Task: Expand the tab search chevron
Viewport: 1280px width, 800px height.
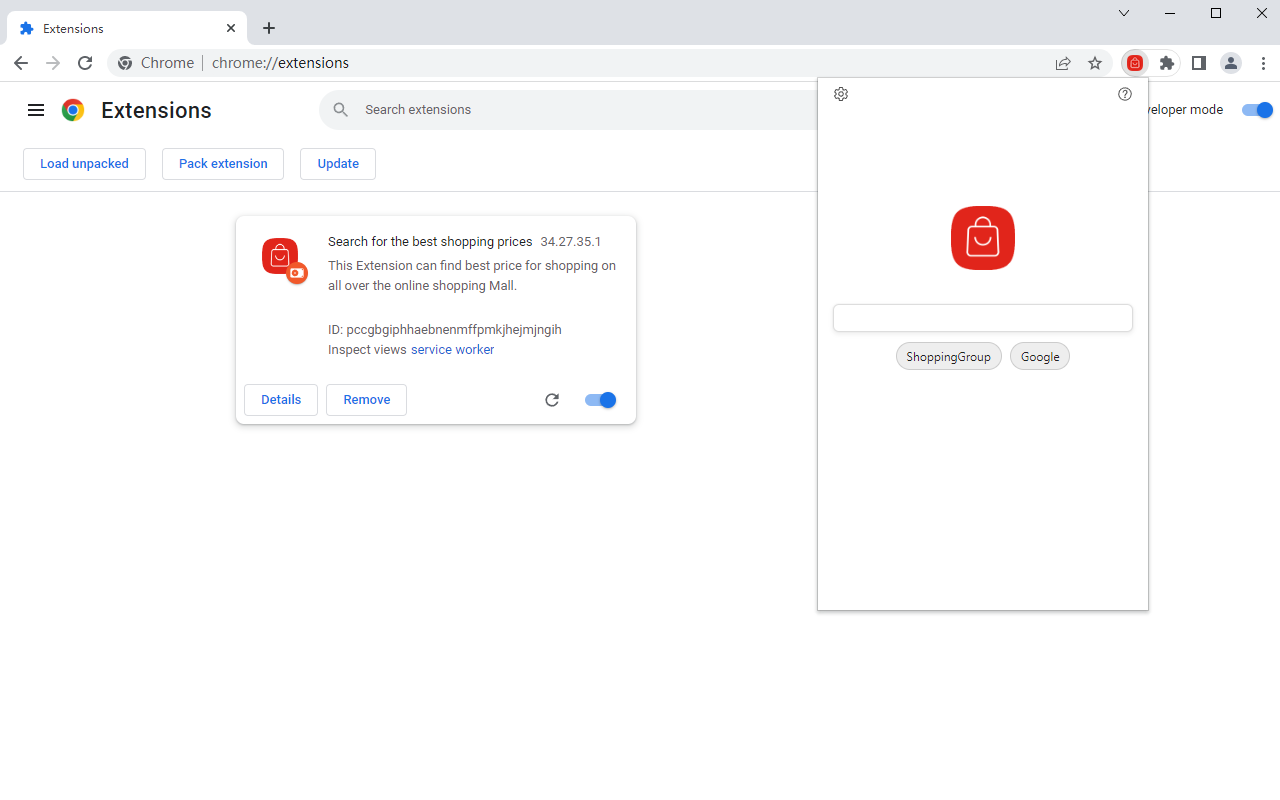Action: 1124,13
